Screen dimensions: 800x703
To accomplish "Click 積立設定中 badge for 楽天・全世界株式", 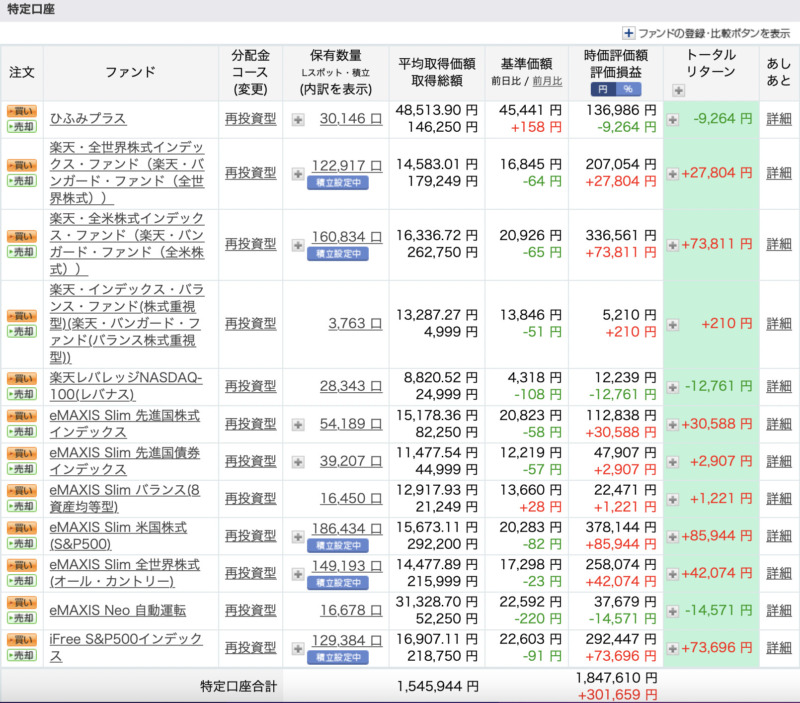I will pos(338,183).
